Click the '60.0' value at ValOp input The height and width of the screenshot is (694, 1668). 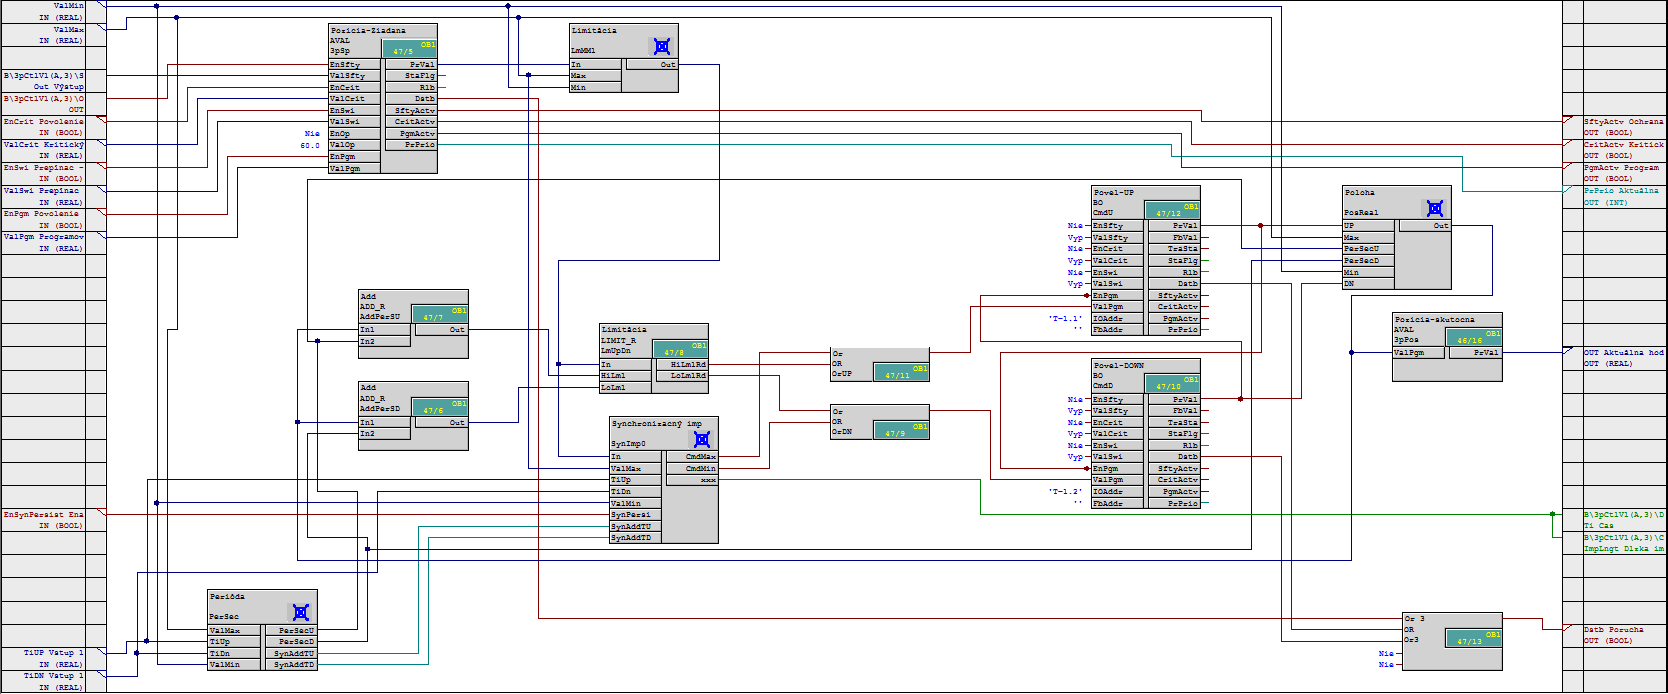[x=310, y=146]
